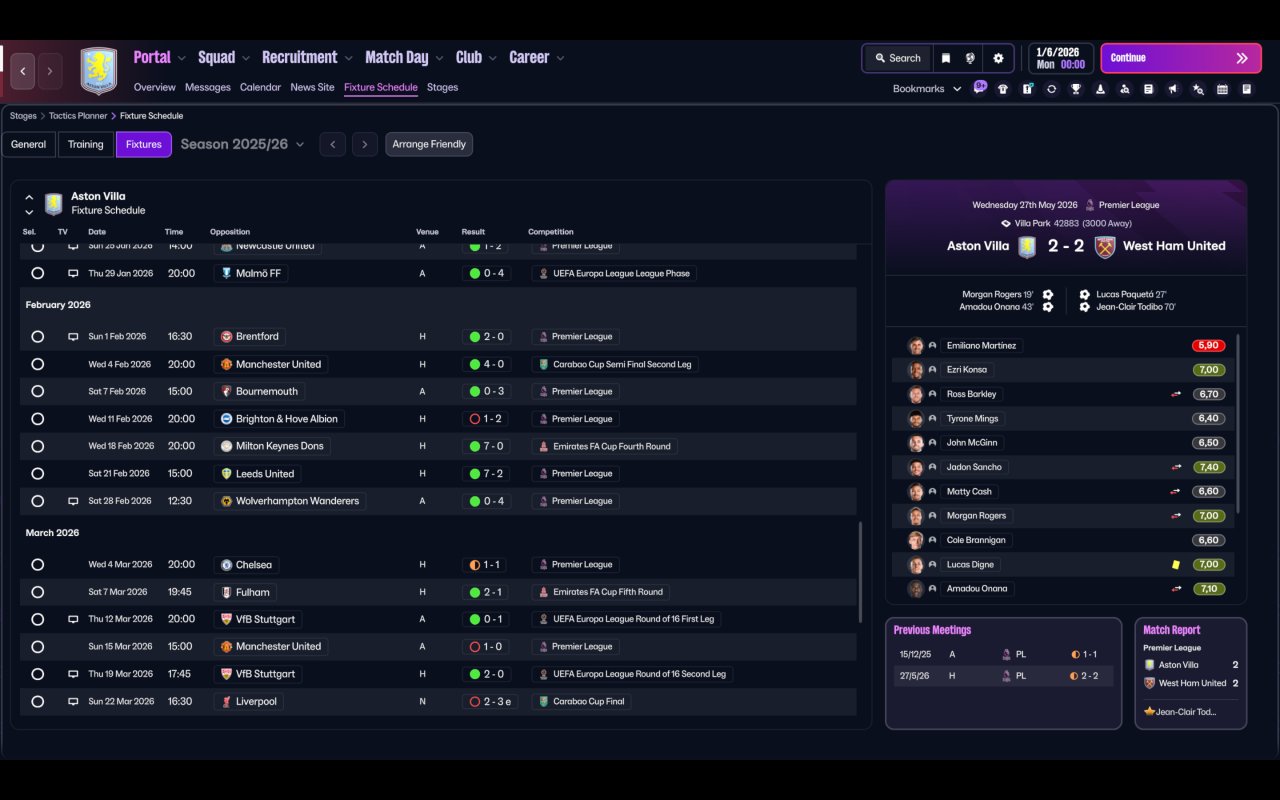The image size is (1280, 800).
Task: Select the Milton Keynes Dons fixture radio
Action: pyautogui.click(x=37, y=446)
